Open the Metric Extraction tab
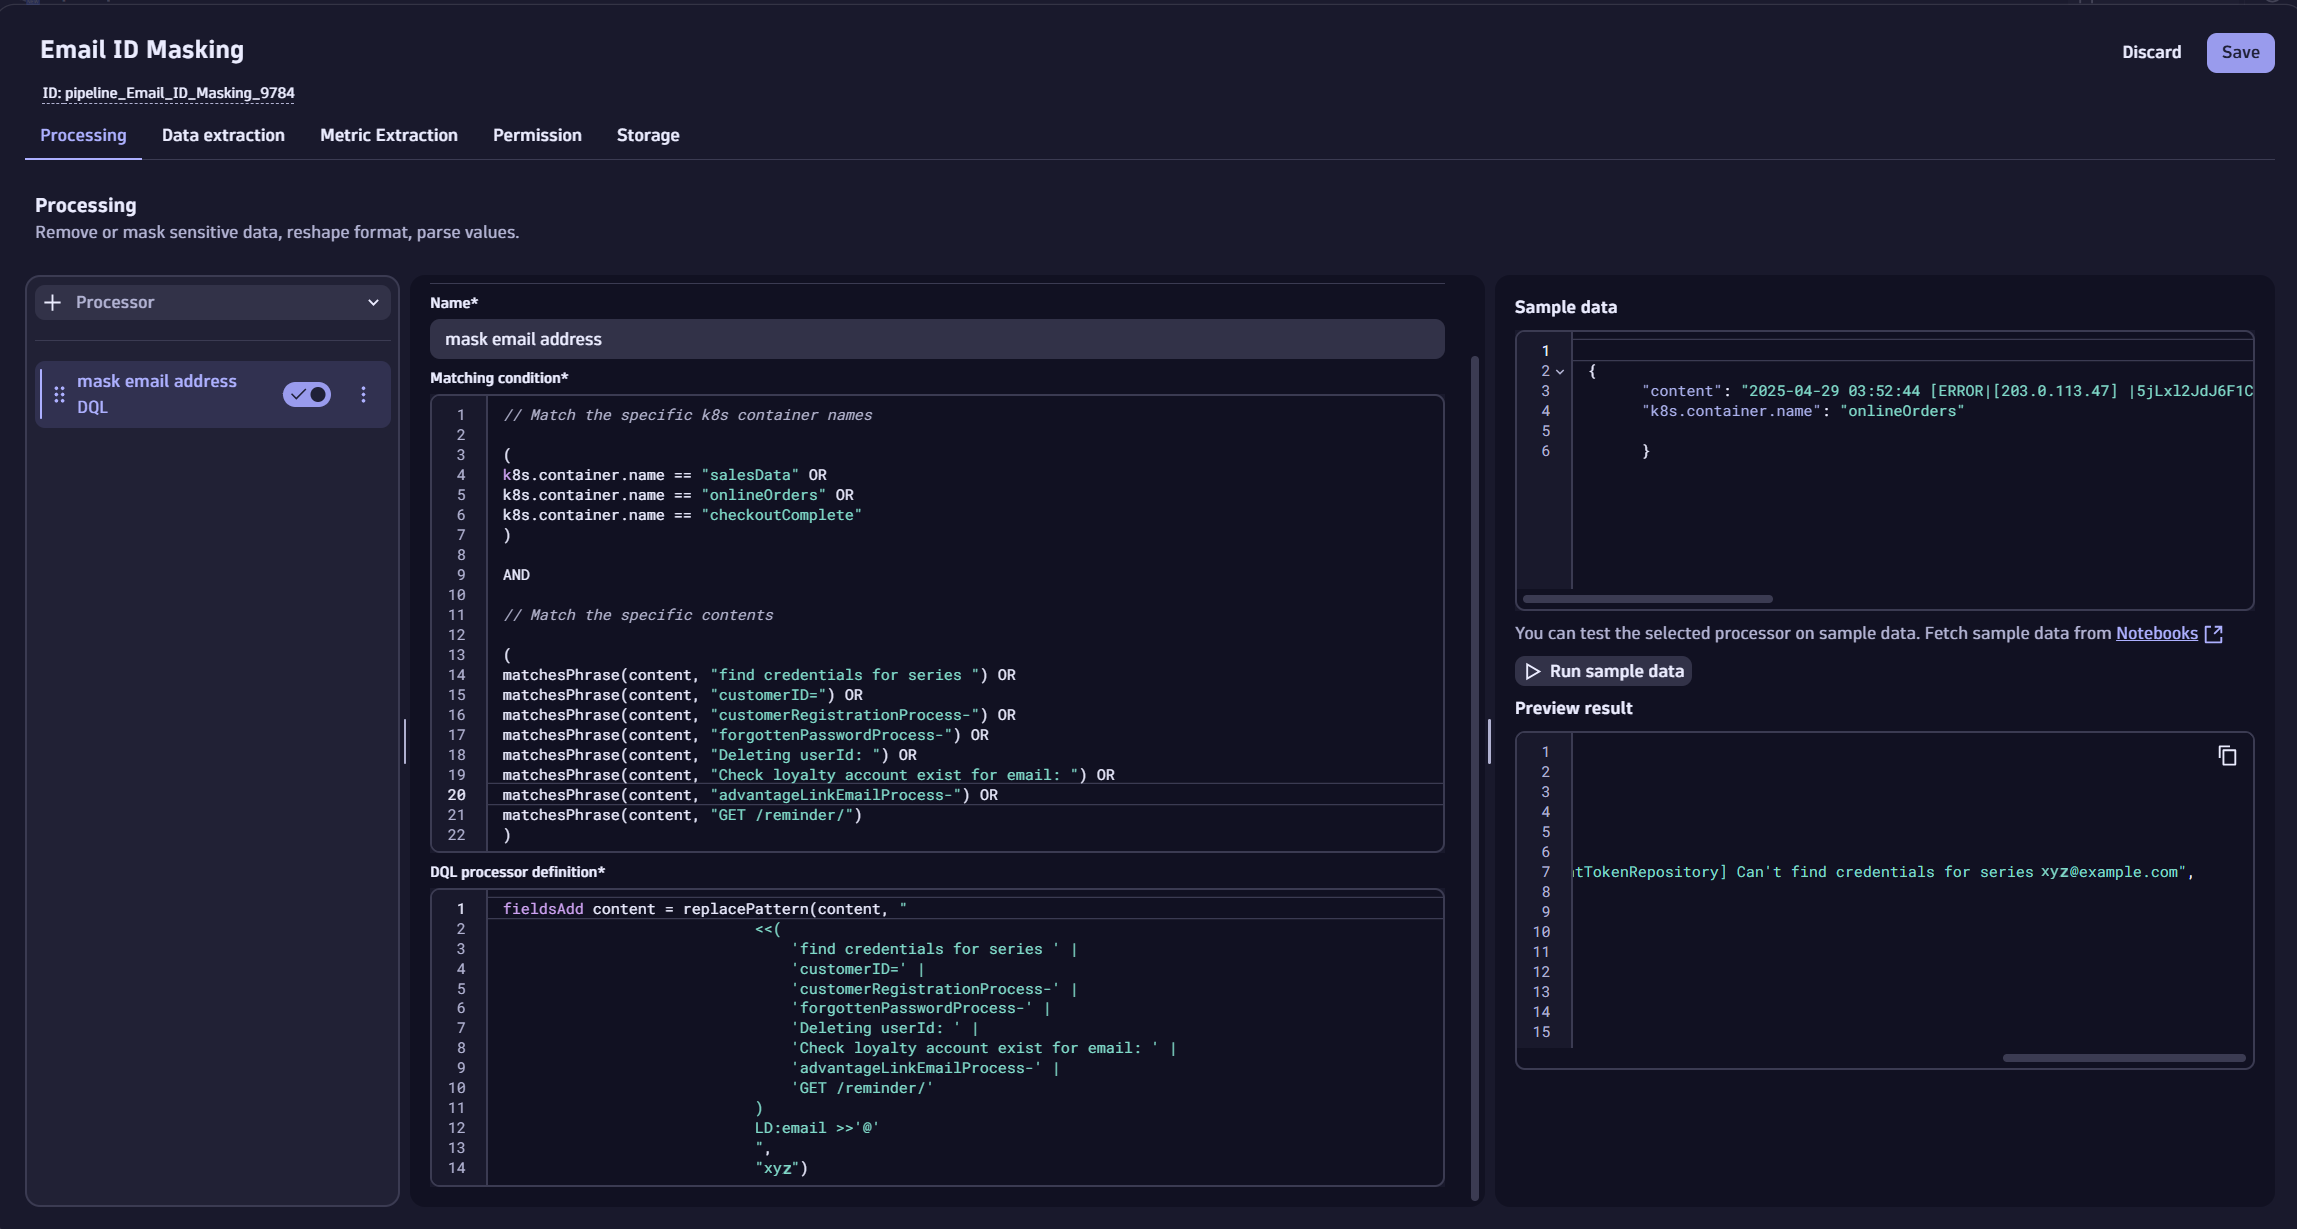 point(388,135)
